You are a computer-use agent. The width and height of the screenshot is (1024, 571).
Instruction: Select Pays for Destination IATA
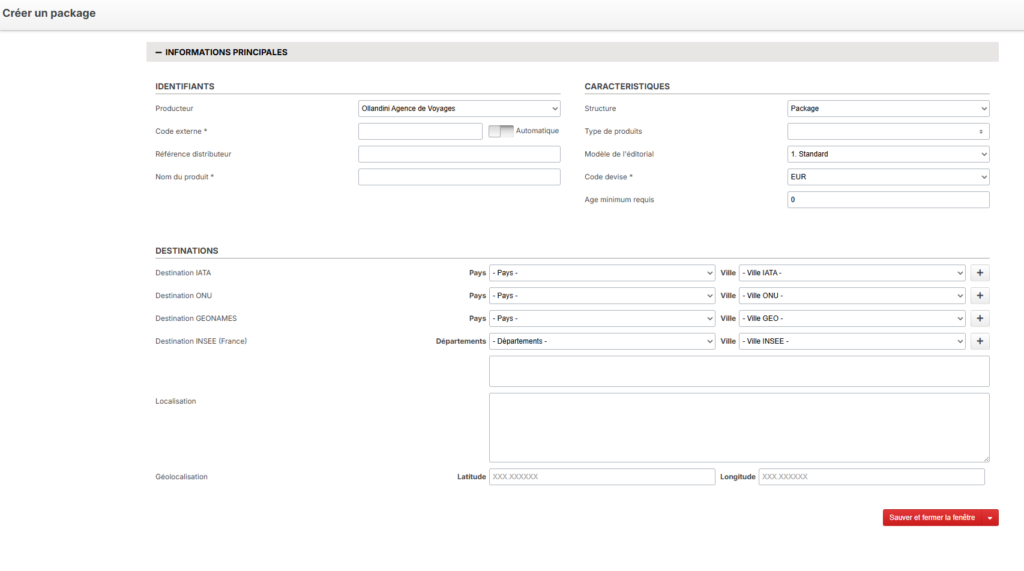(602, 272)
